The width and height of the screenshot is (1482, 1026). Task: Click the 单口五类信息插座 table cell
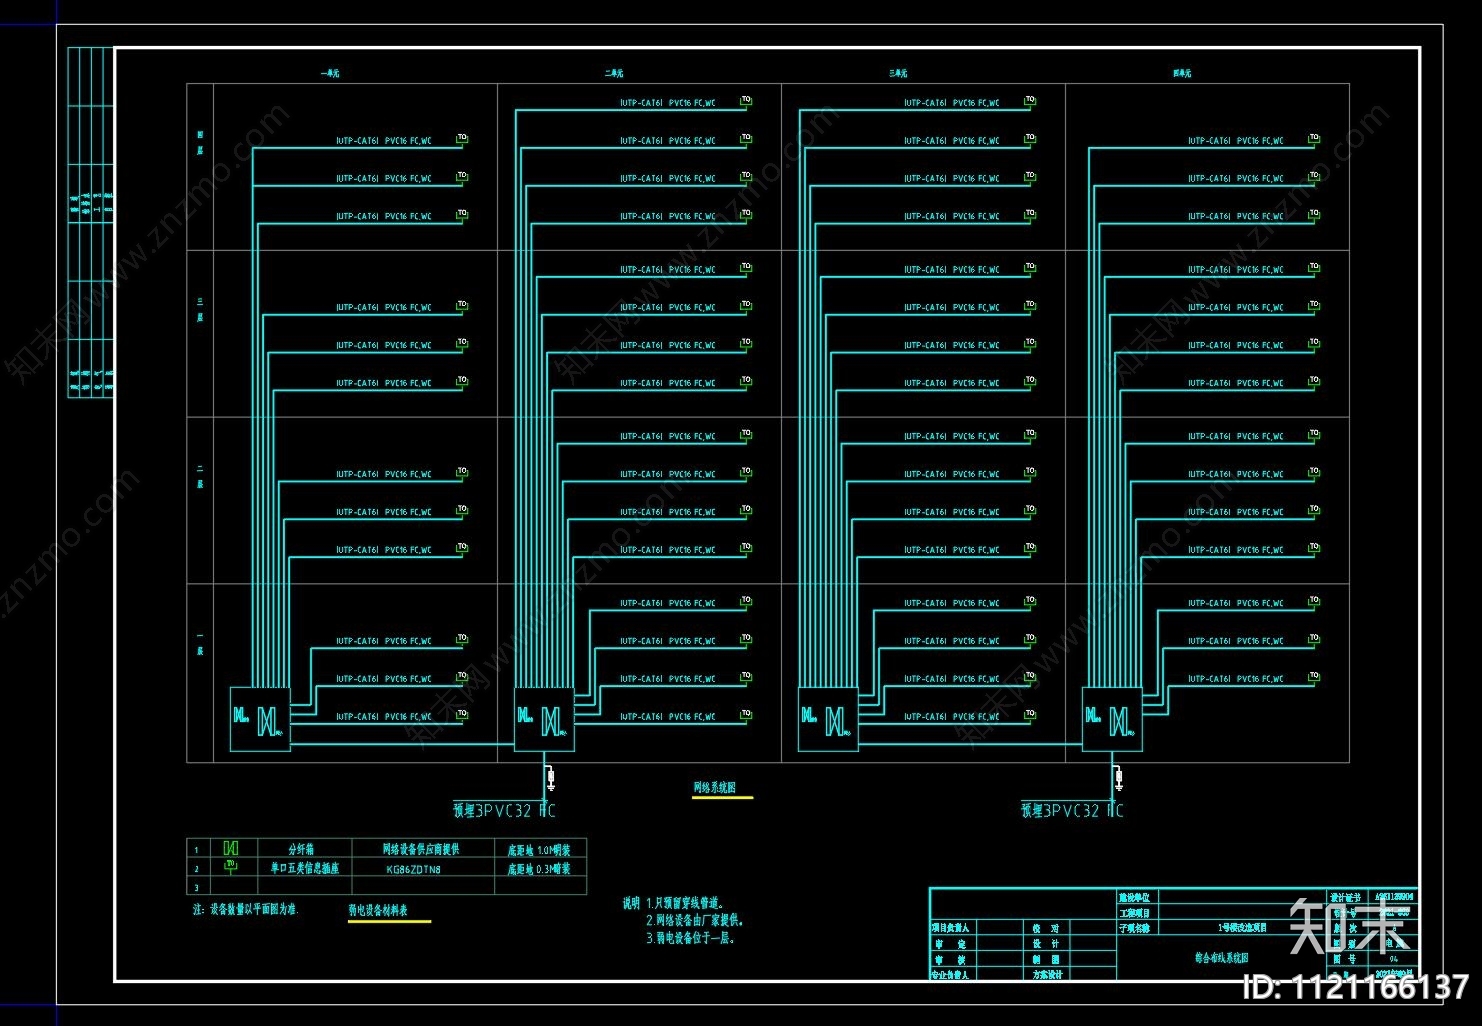coord(304,868)
